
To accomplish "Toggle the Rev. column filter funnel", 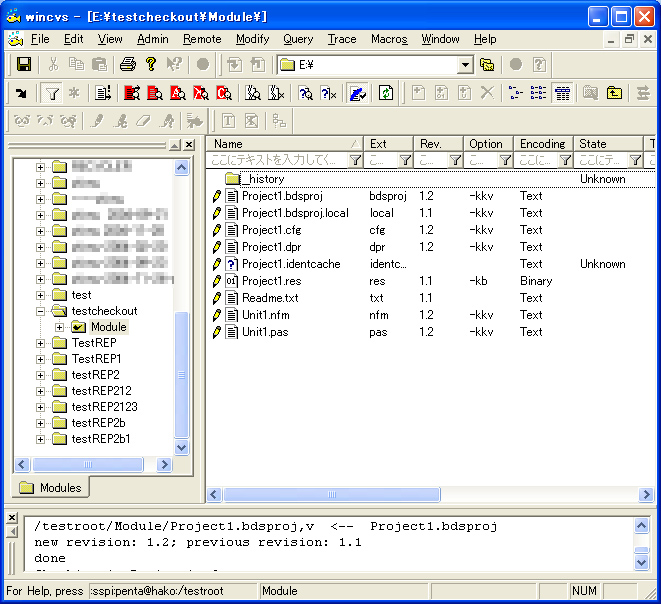I will [x=455, y=160].
